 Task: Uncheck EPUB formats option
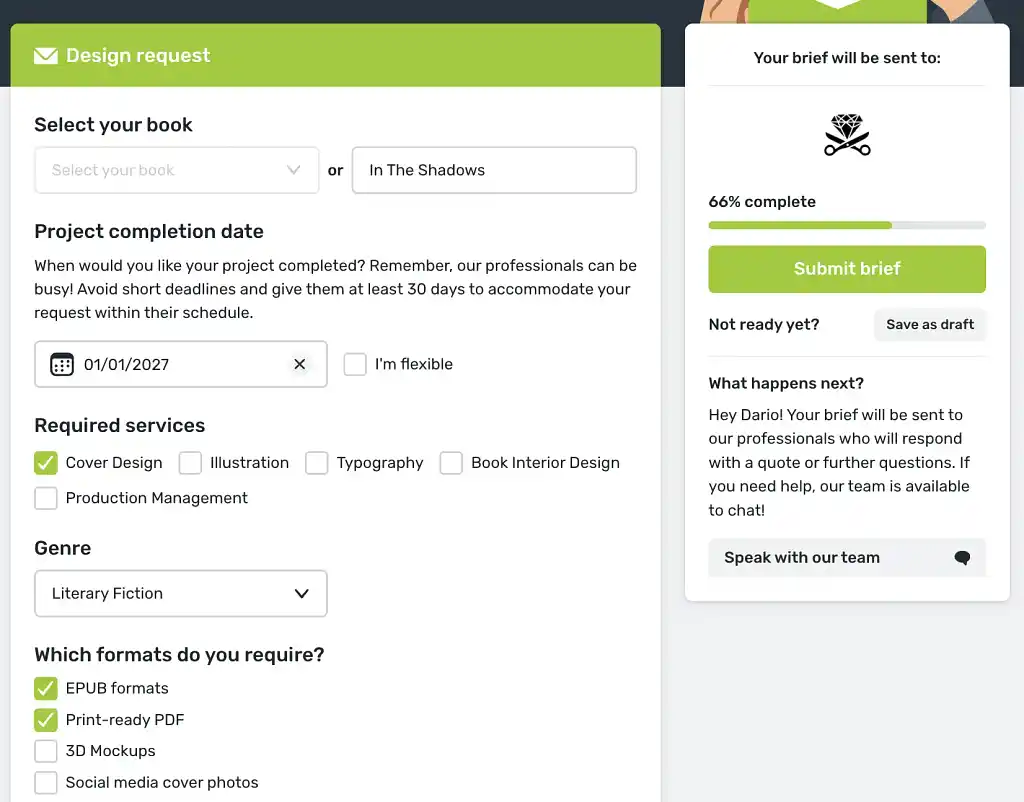click(x=46, y=688)
